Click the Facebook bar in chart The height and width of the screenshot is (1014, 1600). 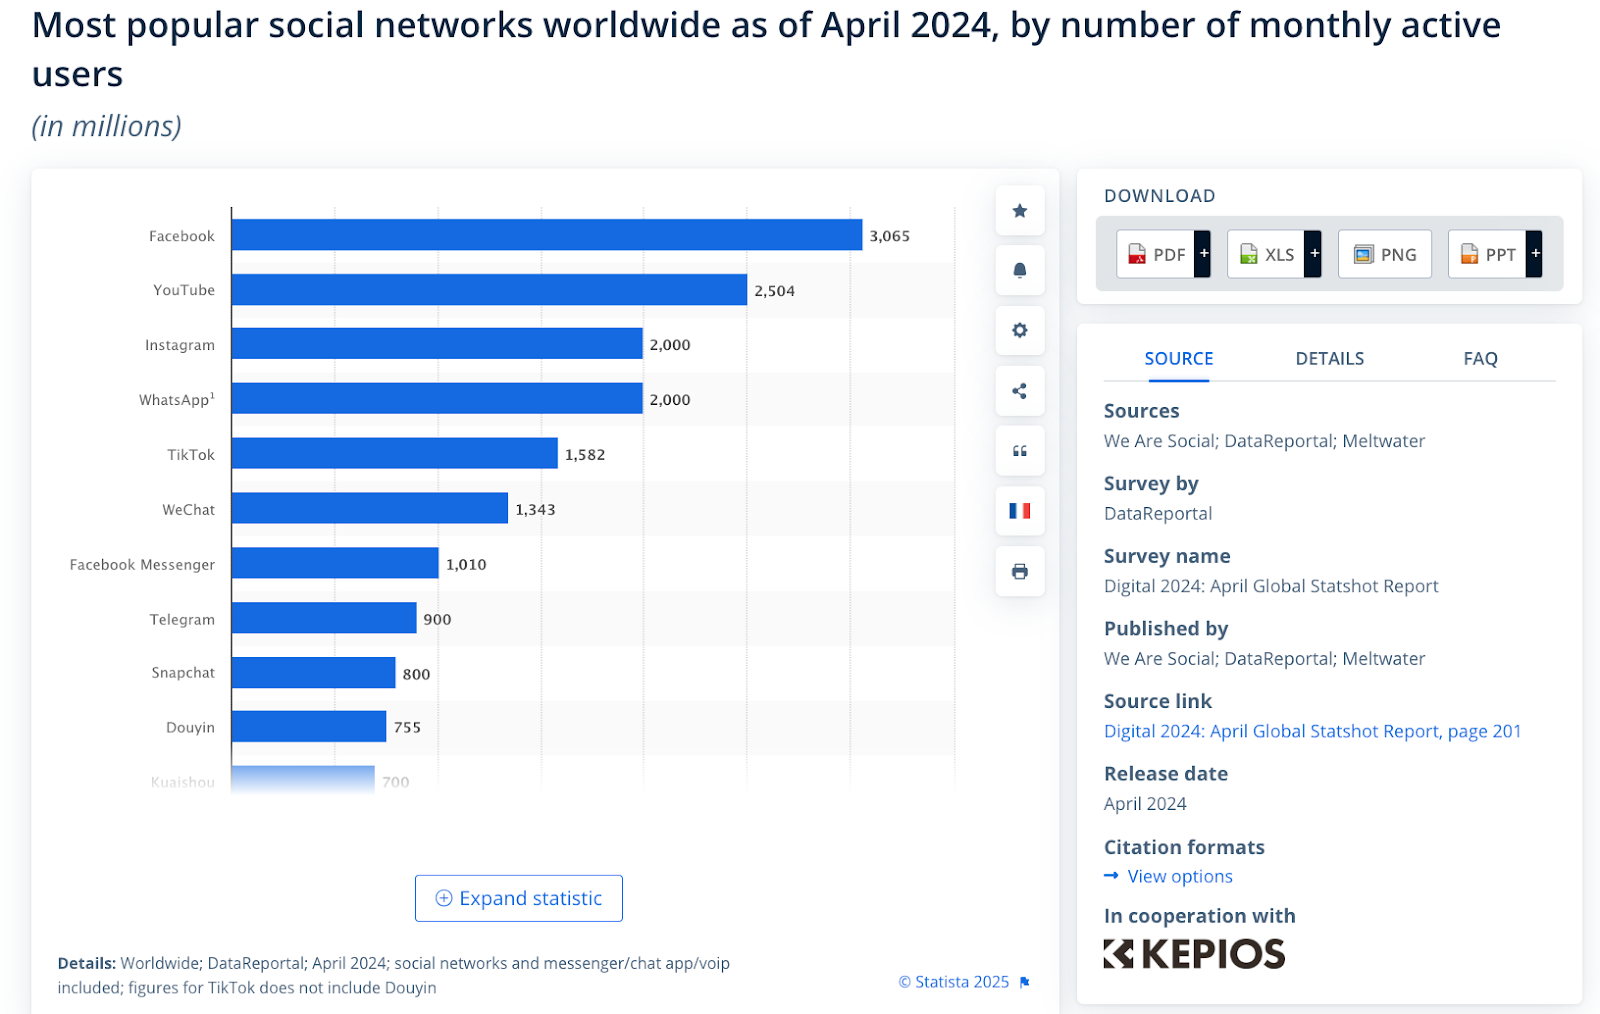(546, 235)
